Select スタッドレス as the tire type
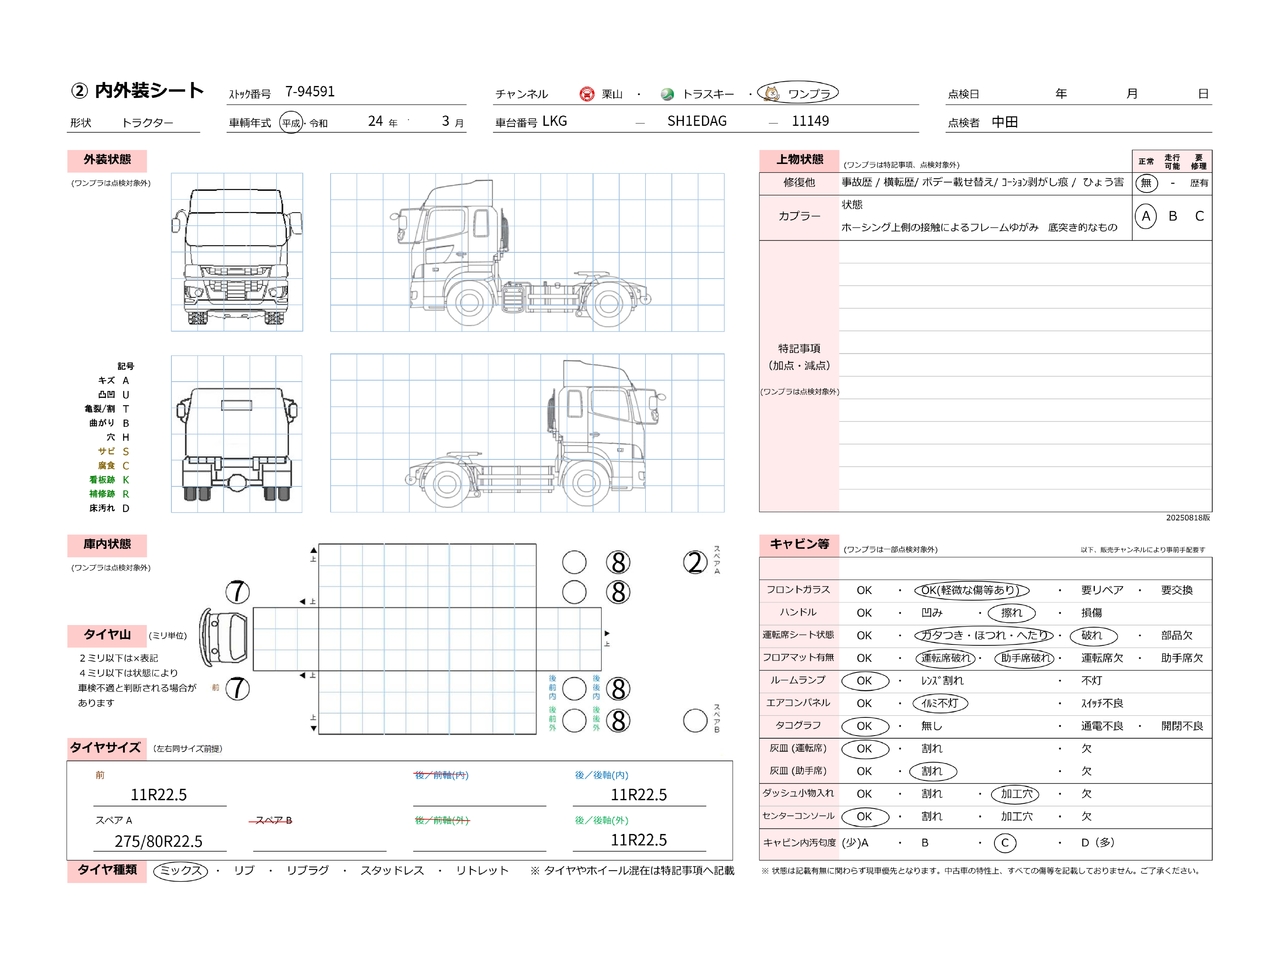The width and height of the screenshot is (1280, 960). (392, 871)
